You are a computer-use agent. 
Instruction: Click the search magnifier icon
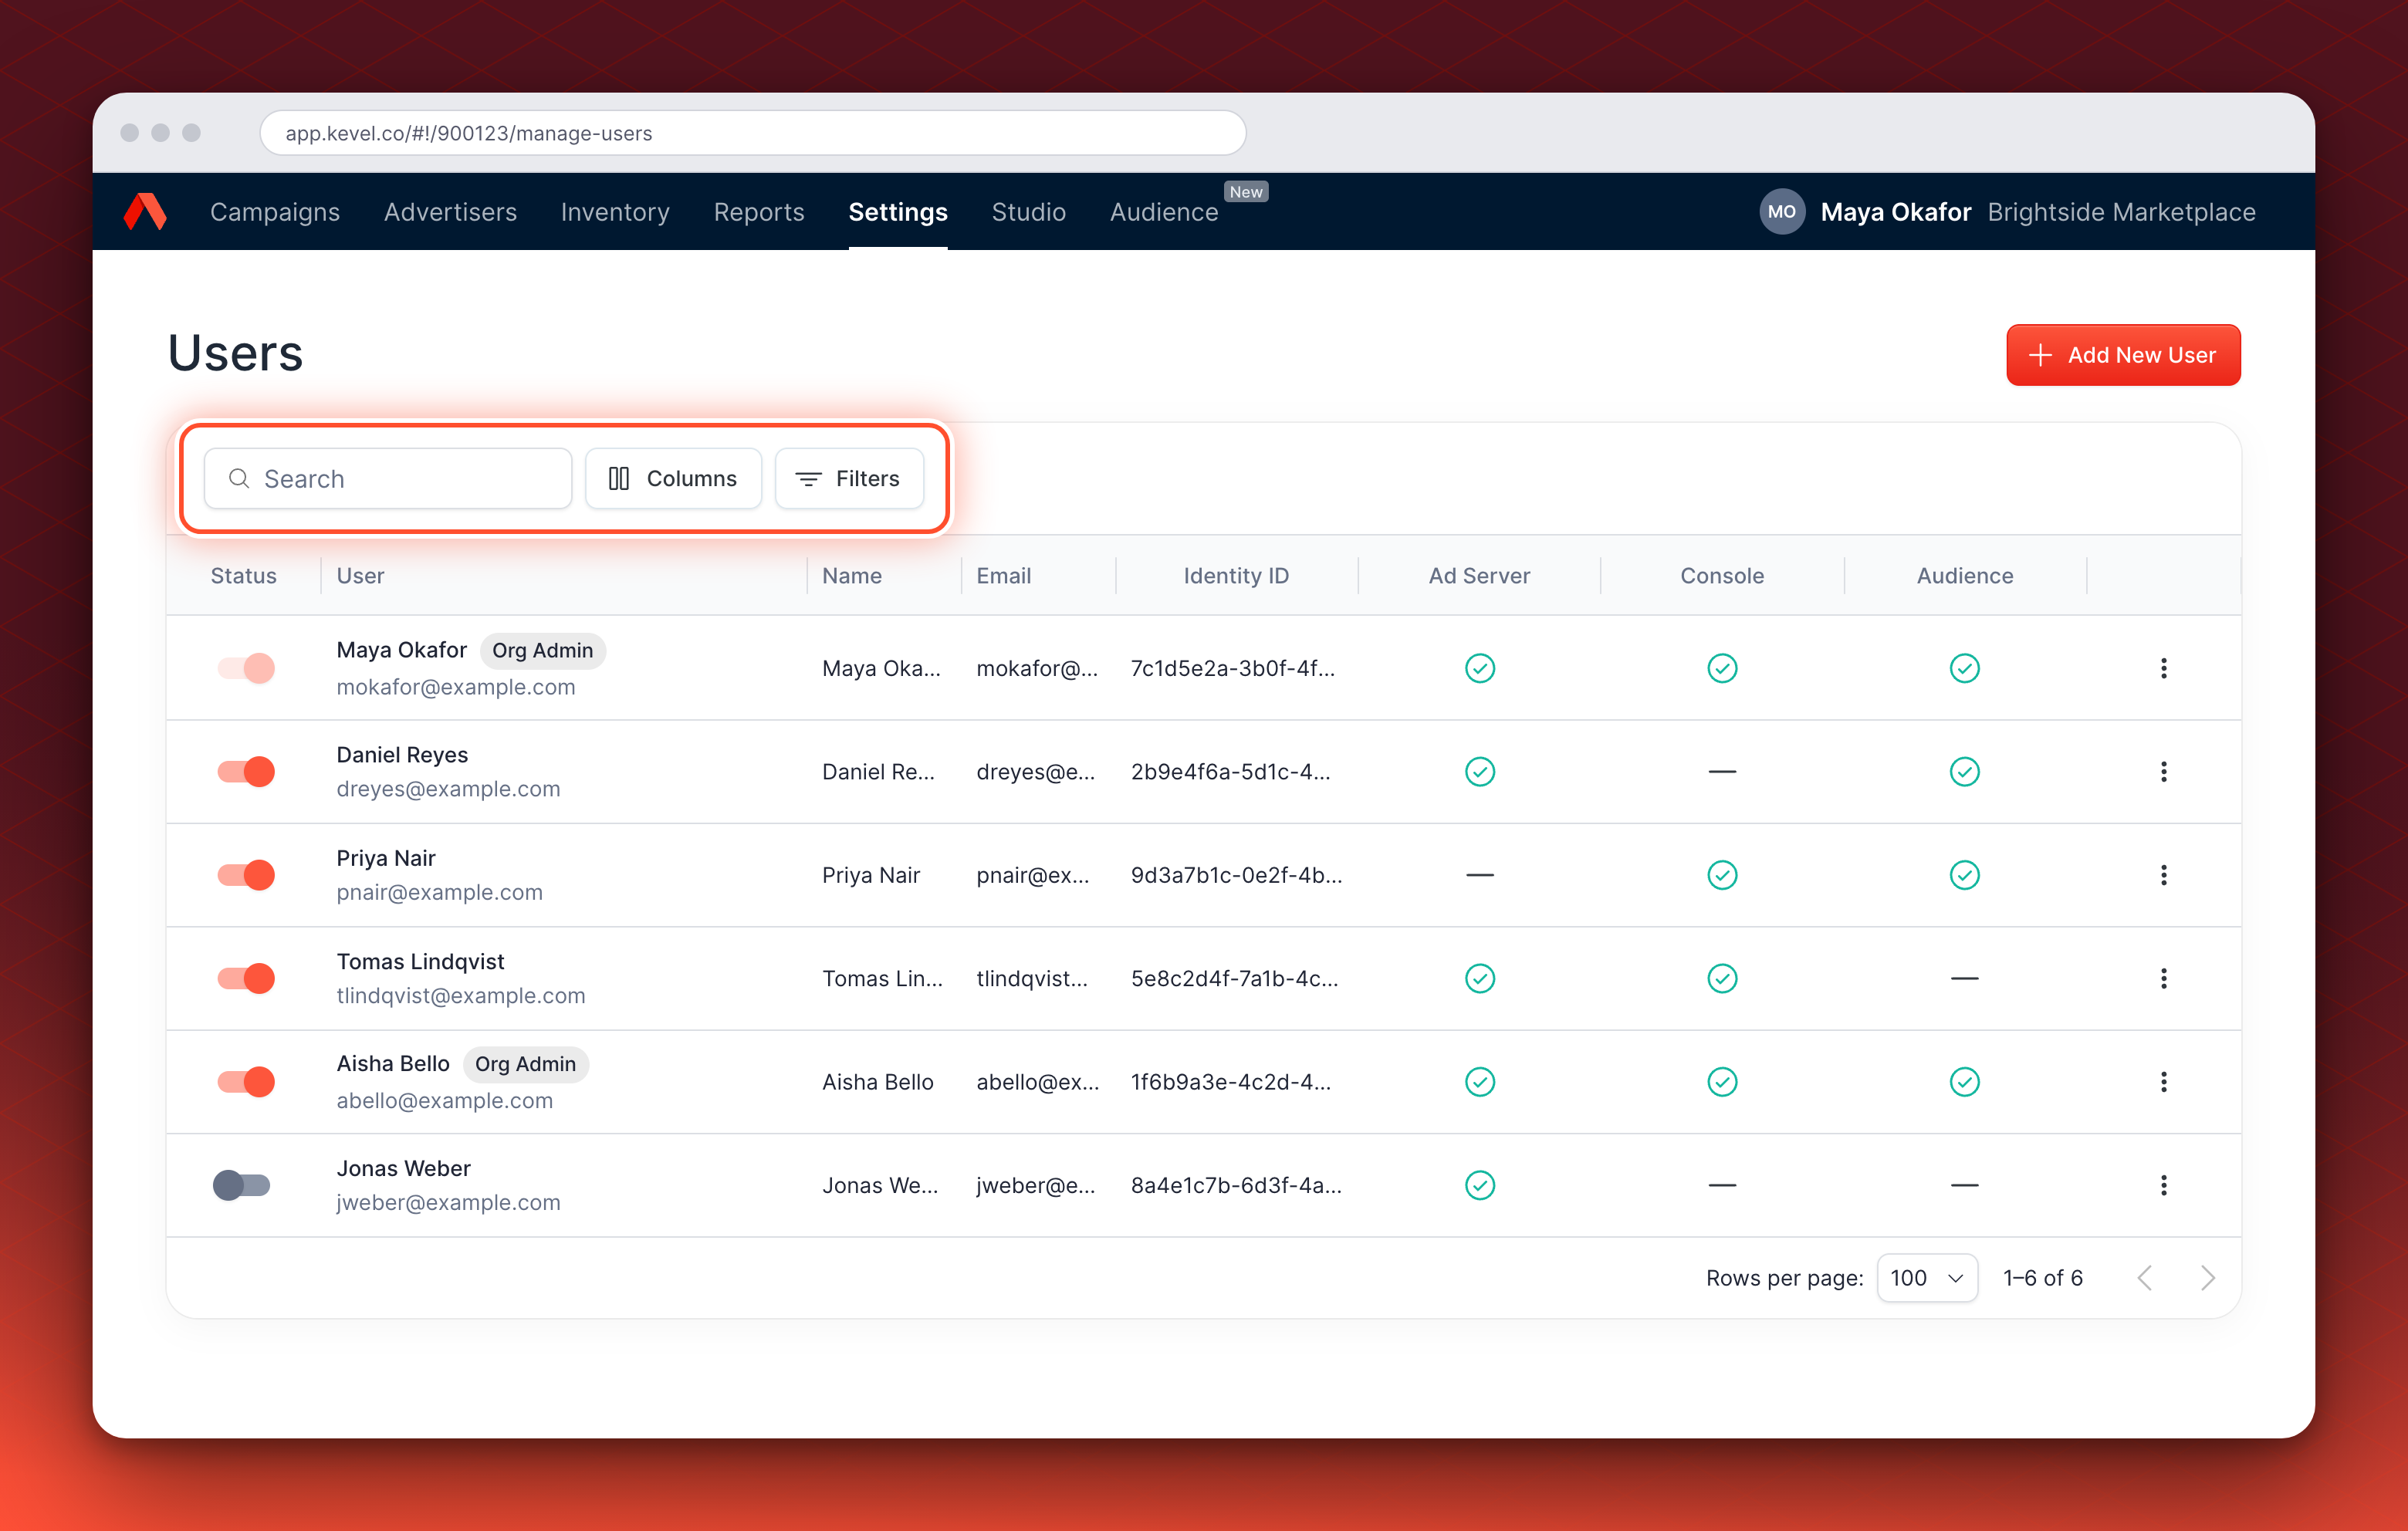[239, 478]
